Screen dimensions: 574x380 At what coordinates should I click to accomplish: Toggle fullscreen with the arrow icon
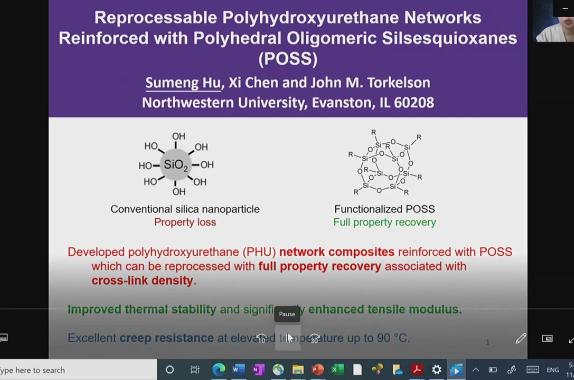coord(571,340)
